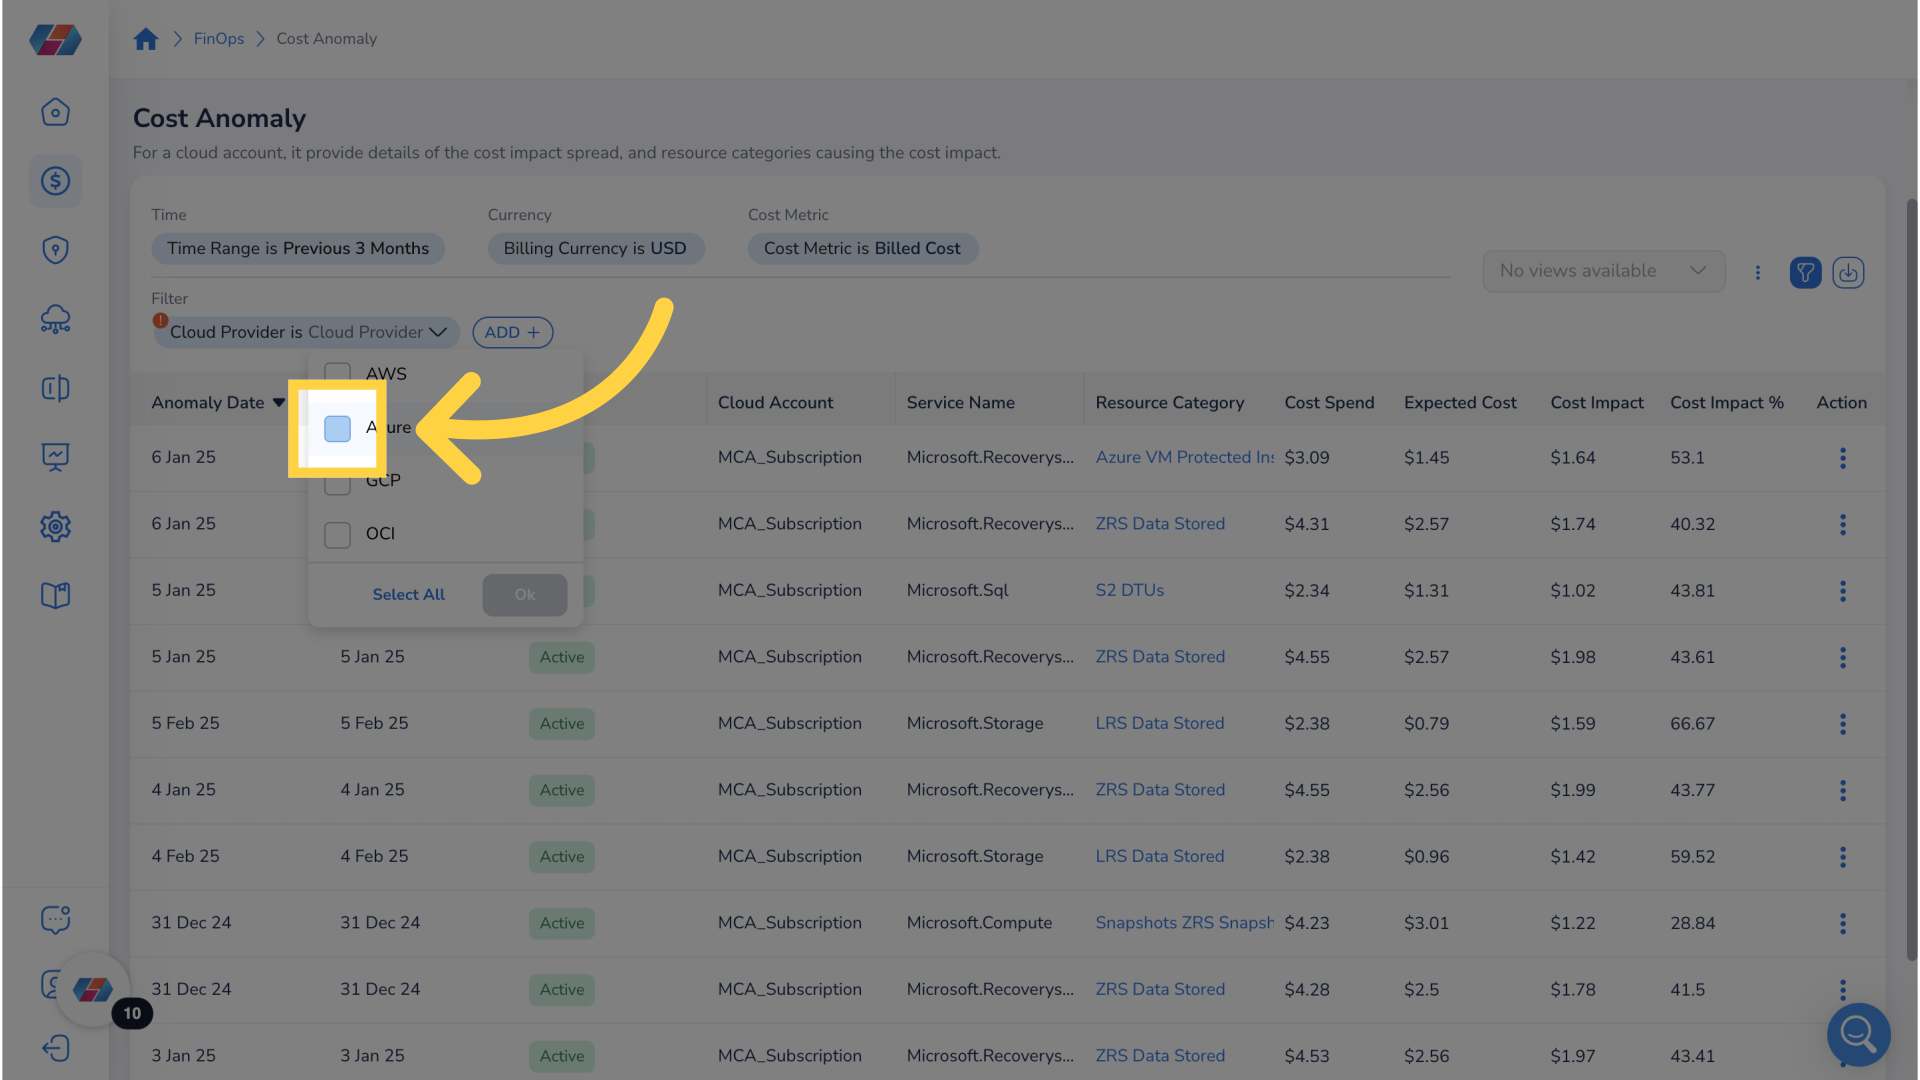This screenshot has height=1080, width=1920.
Task: Click the ADD + filter button
Action: [512, 332]
